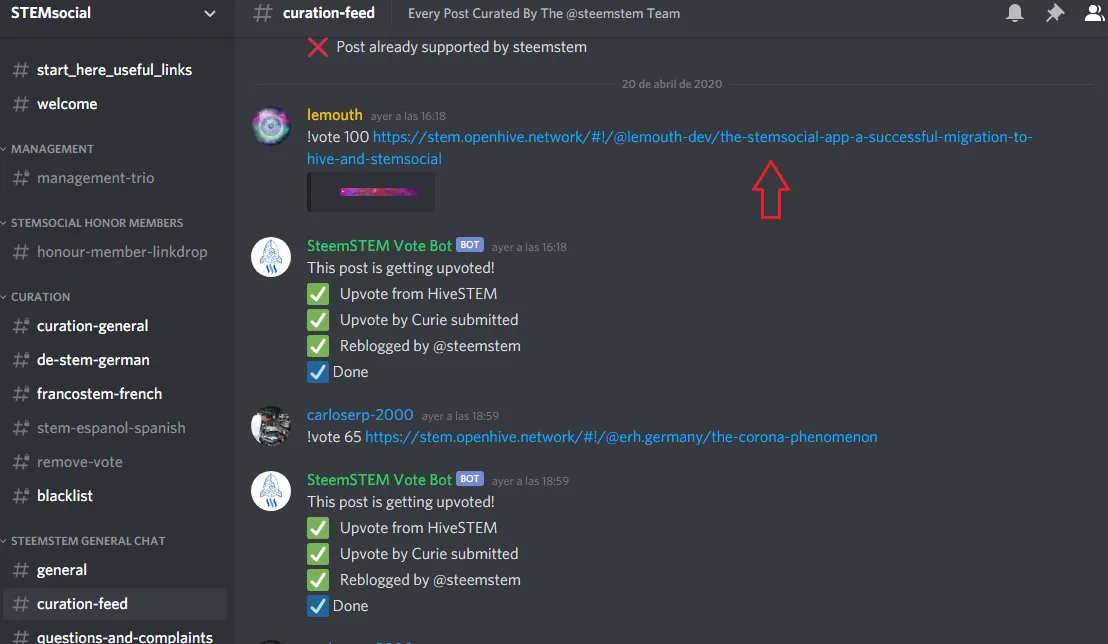The width and height of the screenshot is (1108, 644).
Task: Click the lemouth username
Action: (x=334, y=115)
